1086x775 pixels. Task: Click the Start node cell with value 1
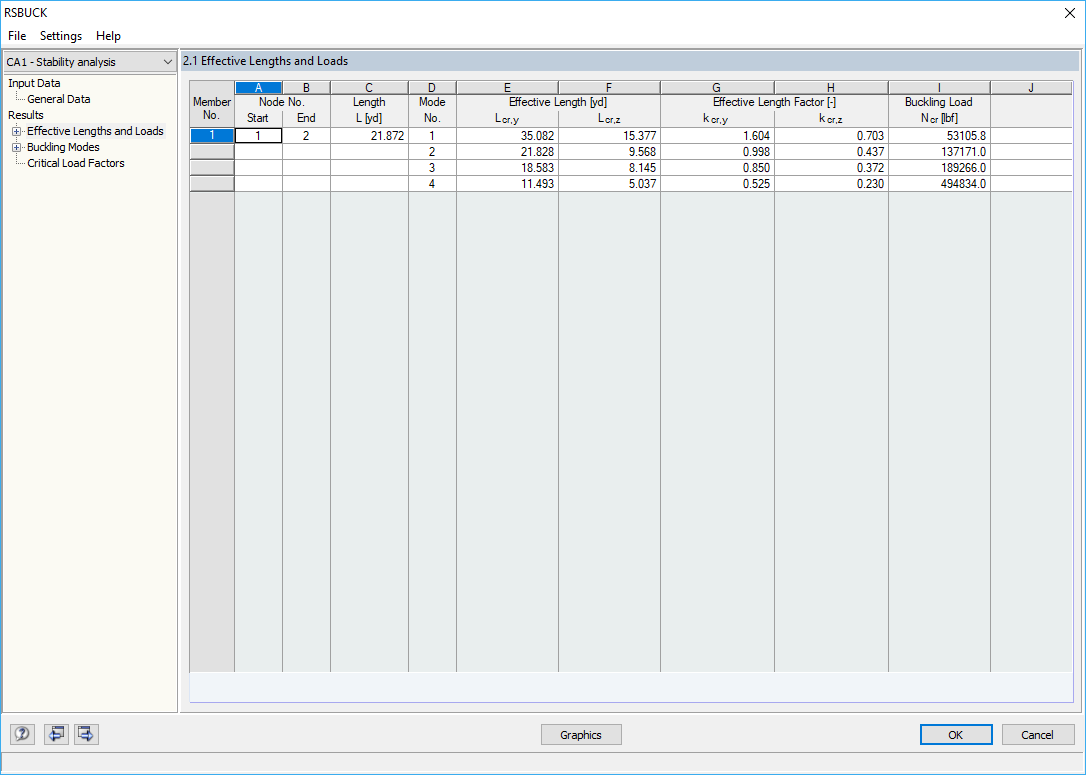258,136
